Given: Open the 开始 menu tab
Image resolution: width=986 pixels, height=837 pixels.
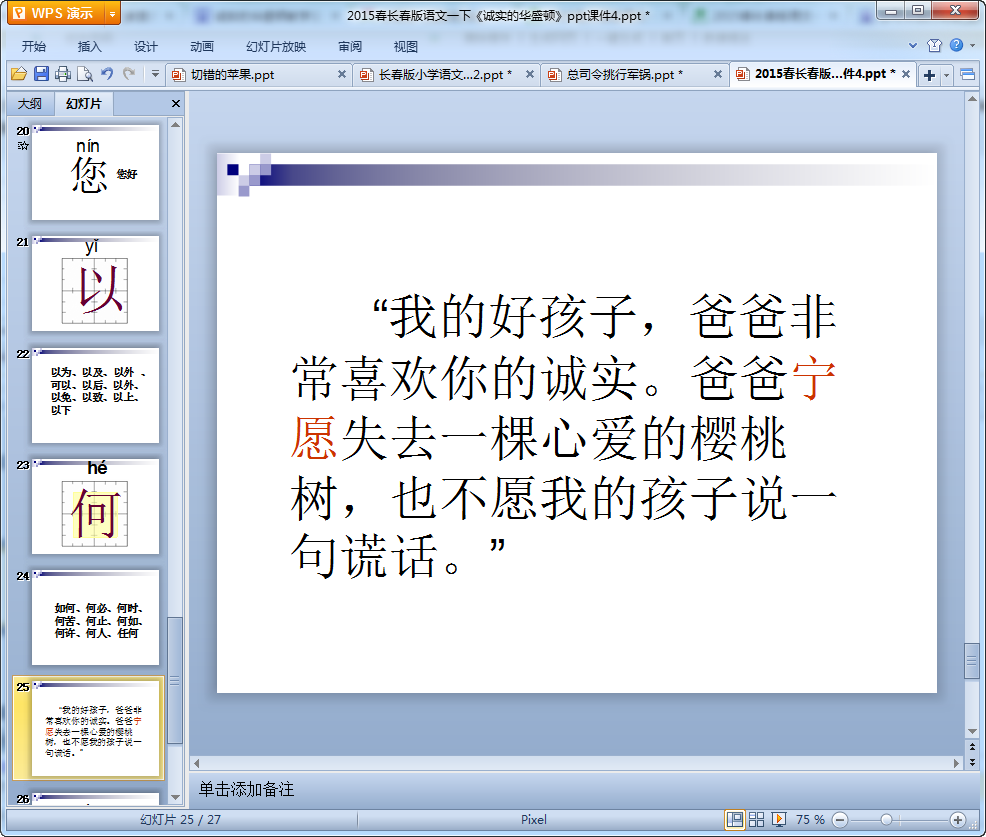Looking at the screenshot, I should (33, 47).
